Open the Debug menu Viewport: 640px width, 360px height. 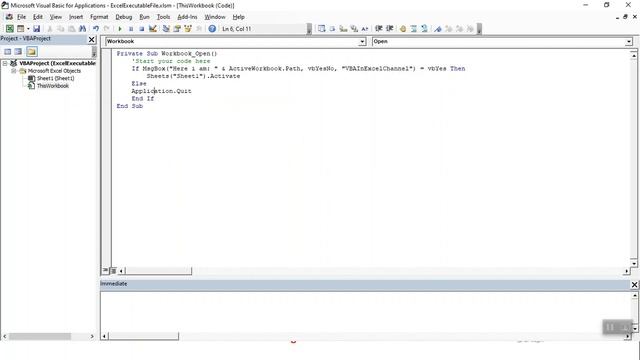(124, 17)
